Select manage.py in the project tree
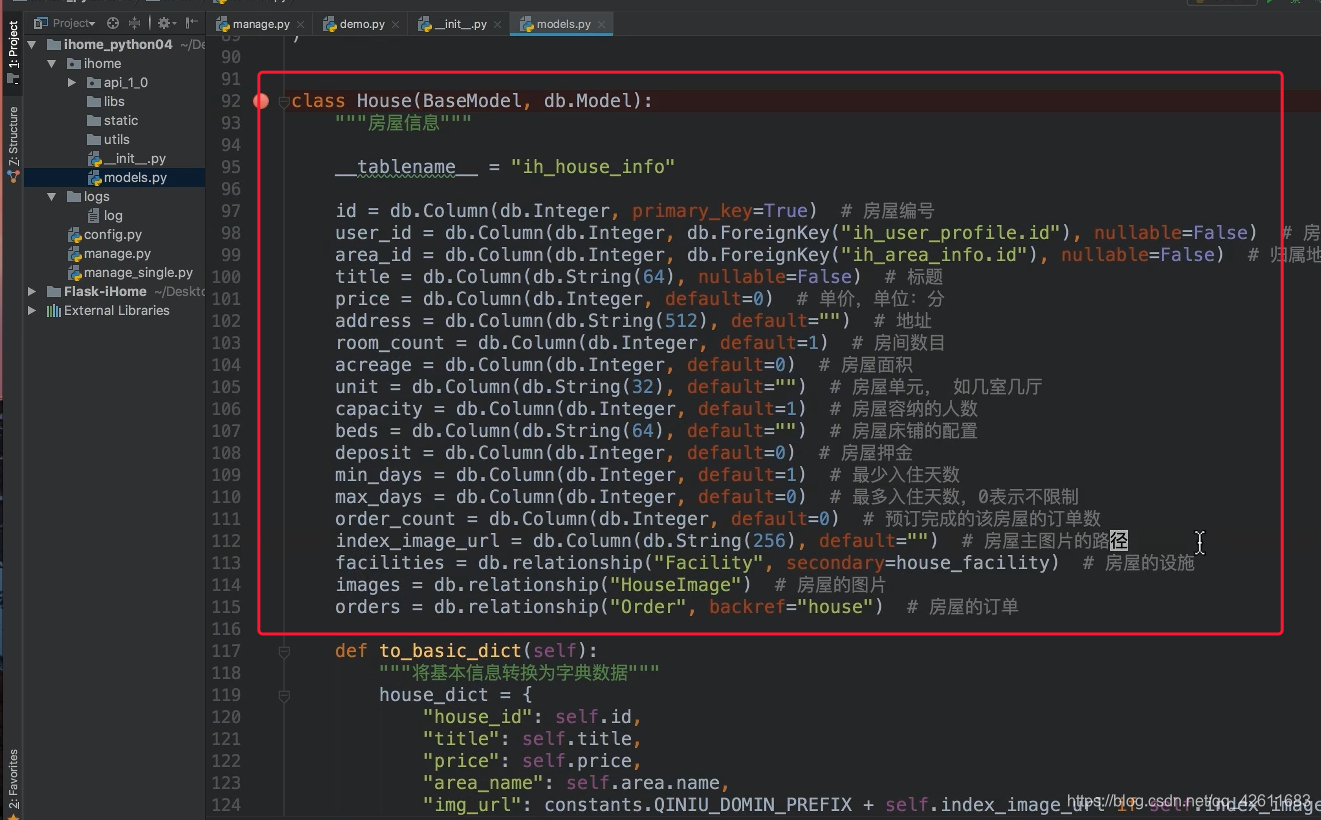 (117, 254)
